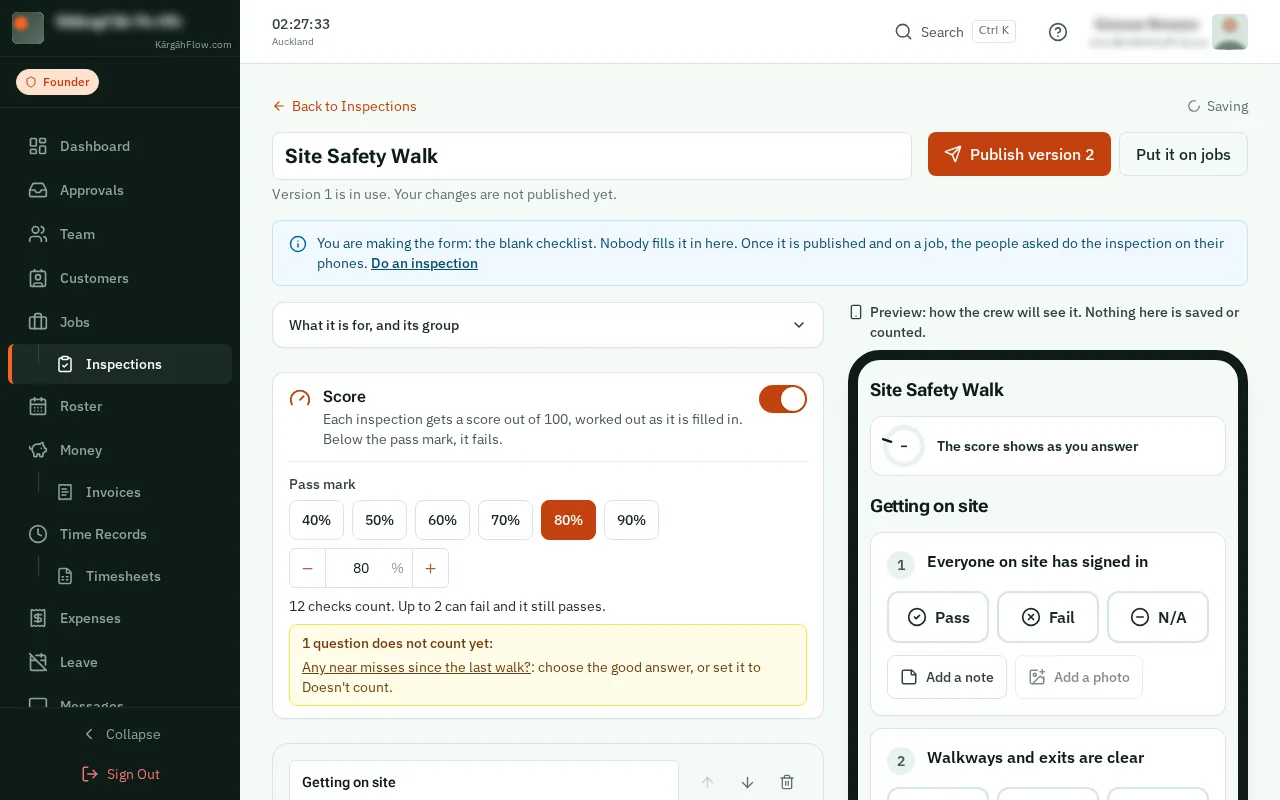This screenshot has height=800, width=1280.
Task: Expand What it is for, and its group
Action: [548, 325]
